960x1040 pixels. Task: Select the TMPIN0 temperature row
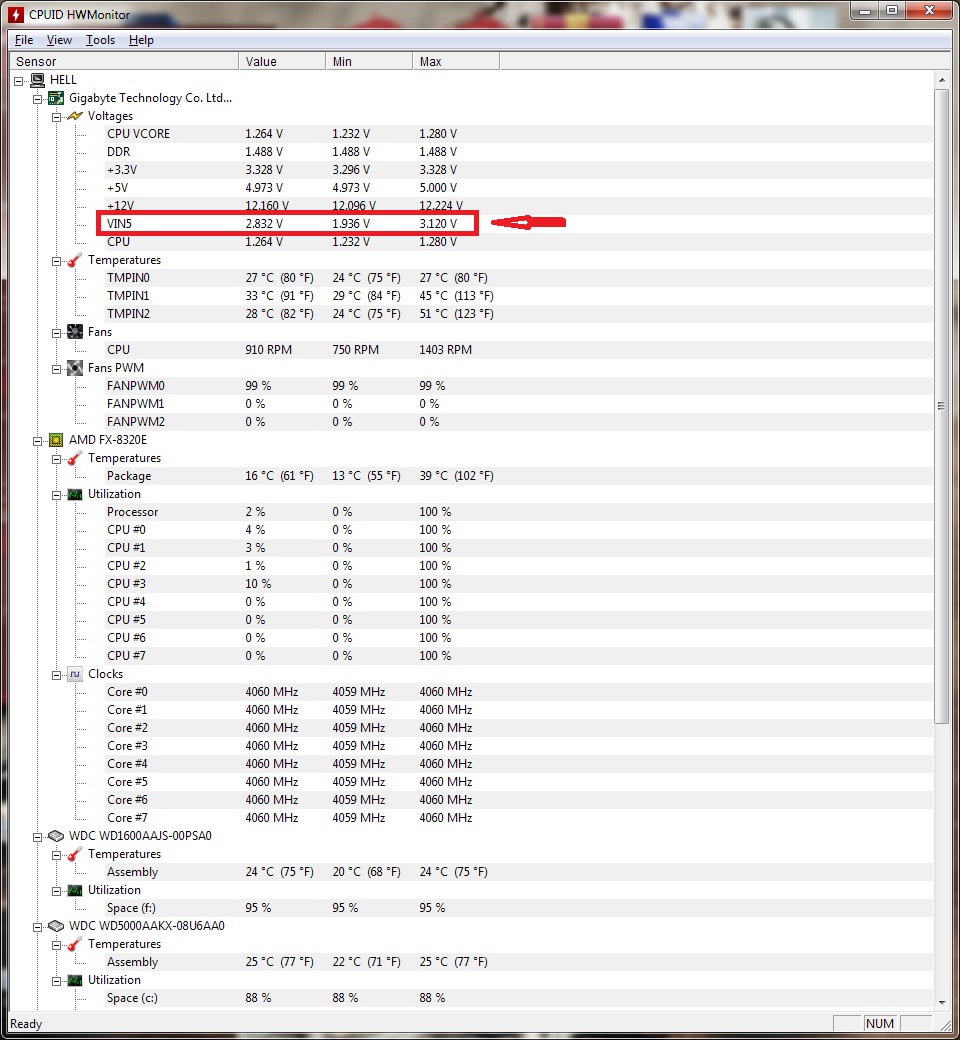click(519, 278)
